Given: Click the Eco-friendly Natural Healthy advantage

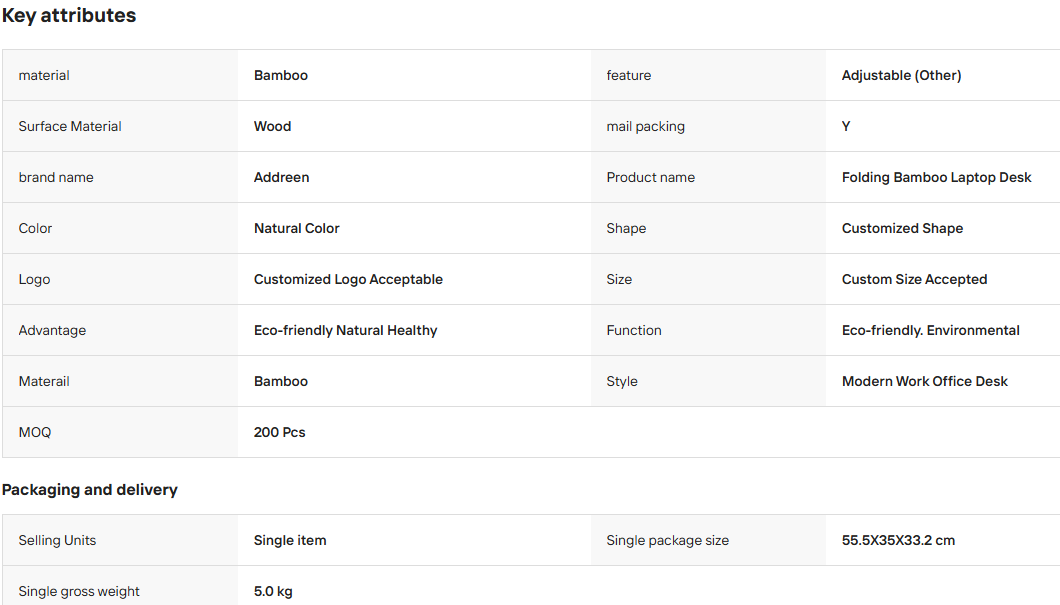Looking at the screenshot, I should (345, 331).
